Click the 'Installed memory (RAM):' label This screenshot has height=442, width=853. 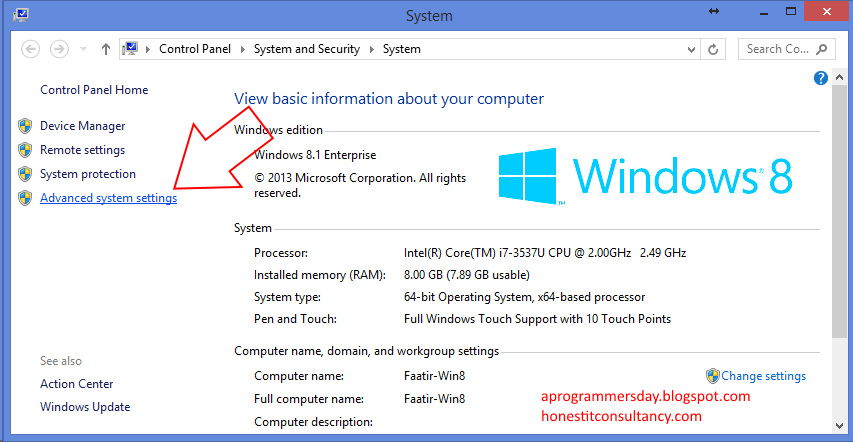tap(320, 275)
